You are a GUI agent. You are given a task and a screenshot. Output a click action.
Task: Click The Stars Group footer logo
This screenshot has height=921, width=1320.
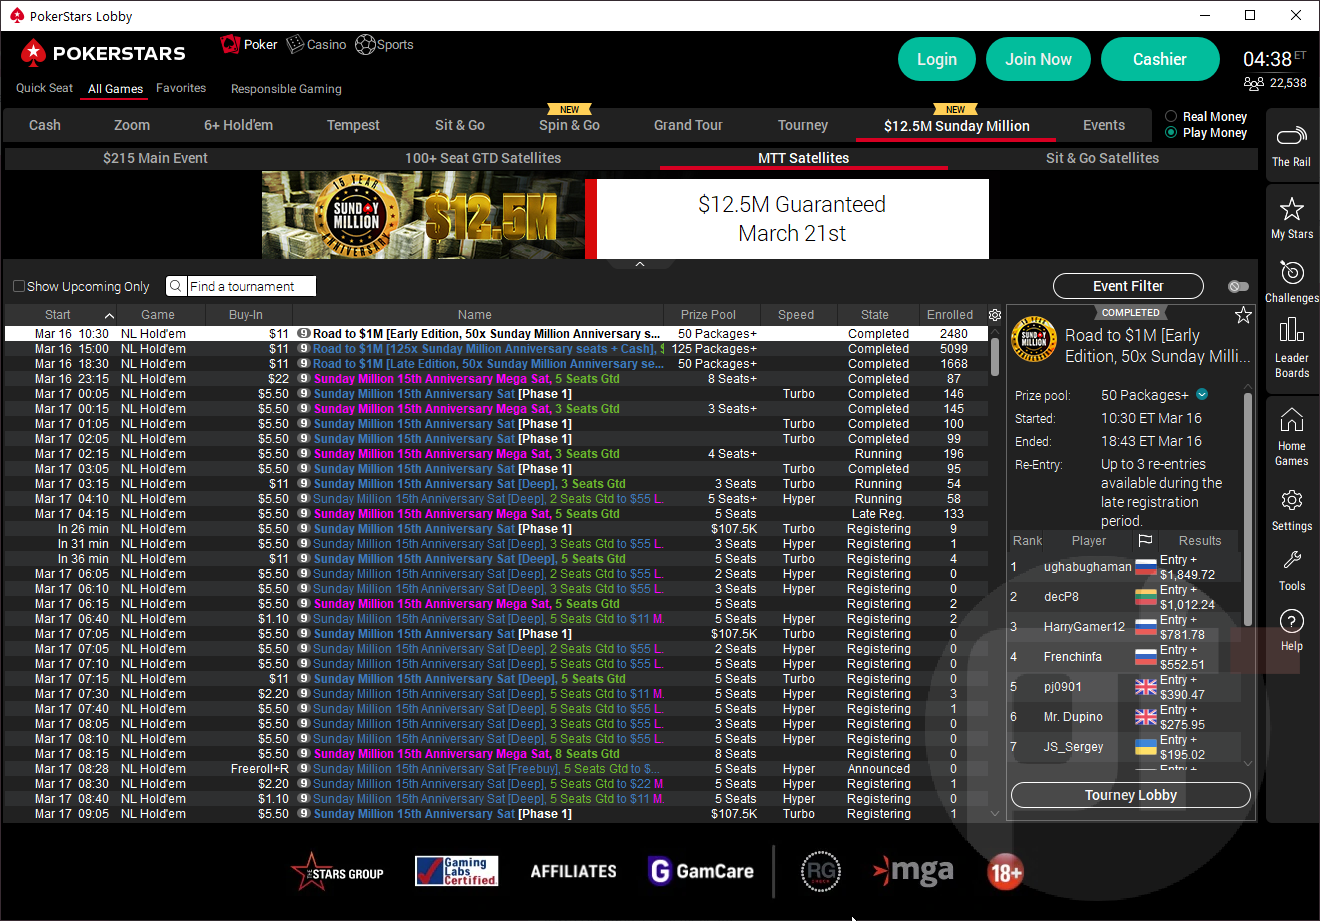(338, 872)
